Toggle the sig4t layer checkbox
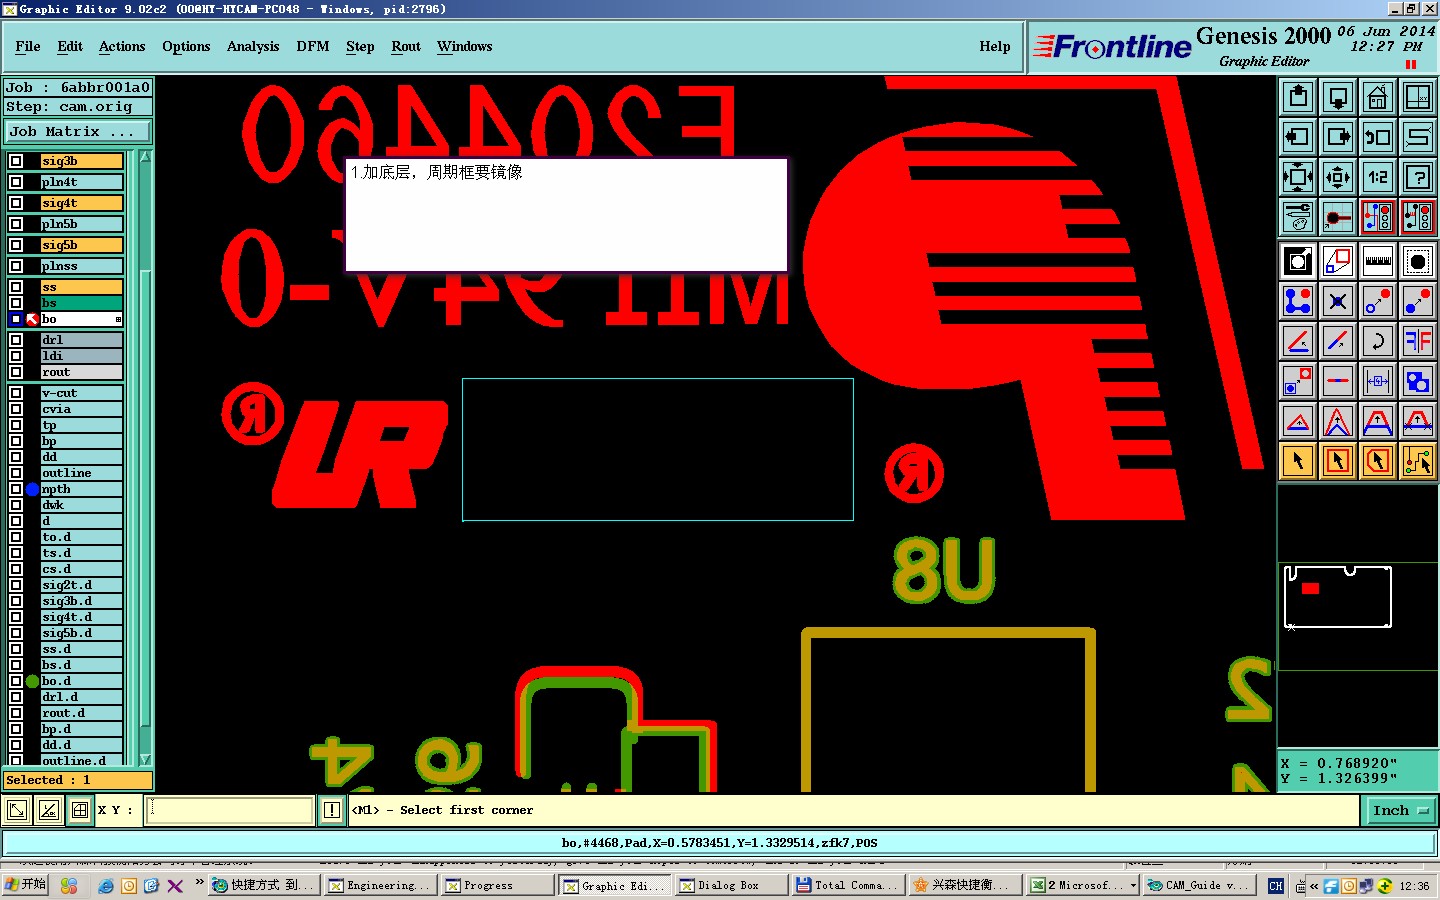Screen dimensions: 1440x900 (16, 203)
